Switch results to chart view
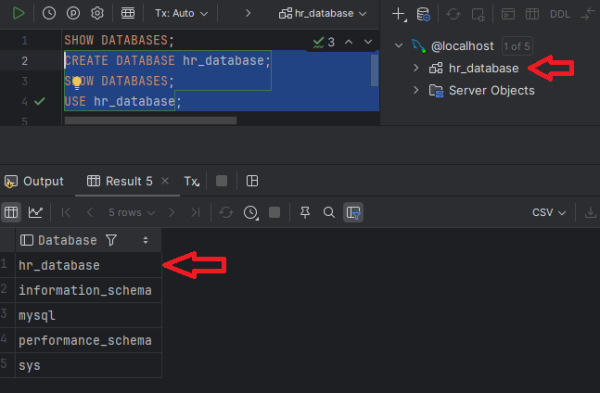 [35, 212]
